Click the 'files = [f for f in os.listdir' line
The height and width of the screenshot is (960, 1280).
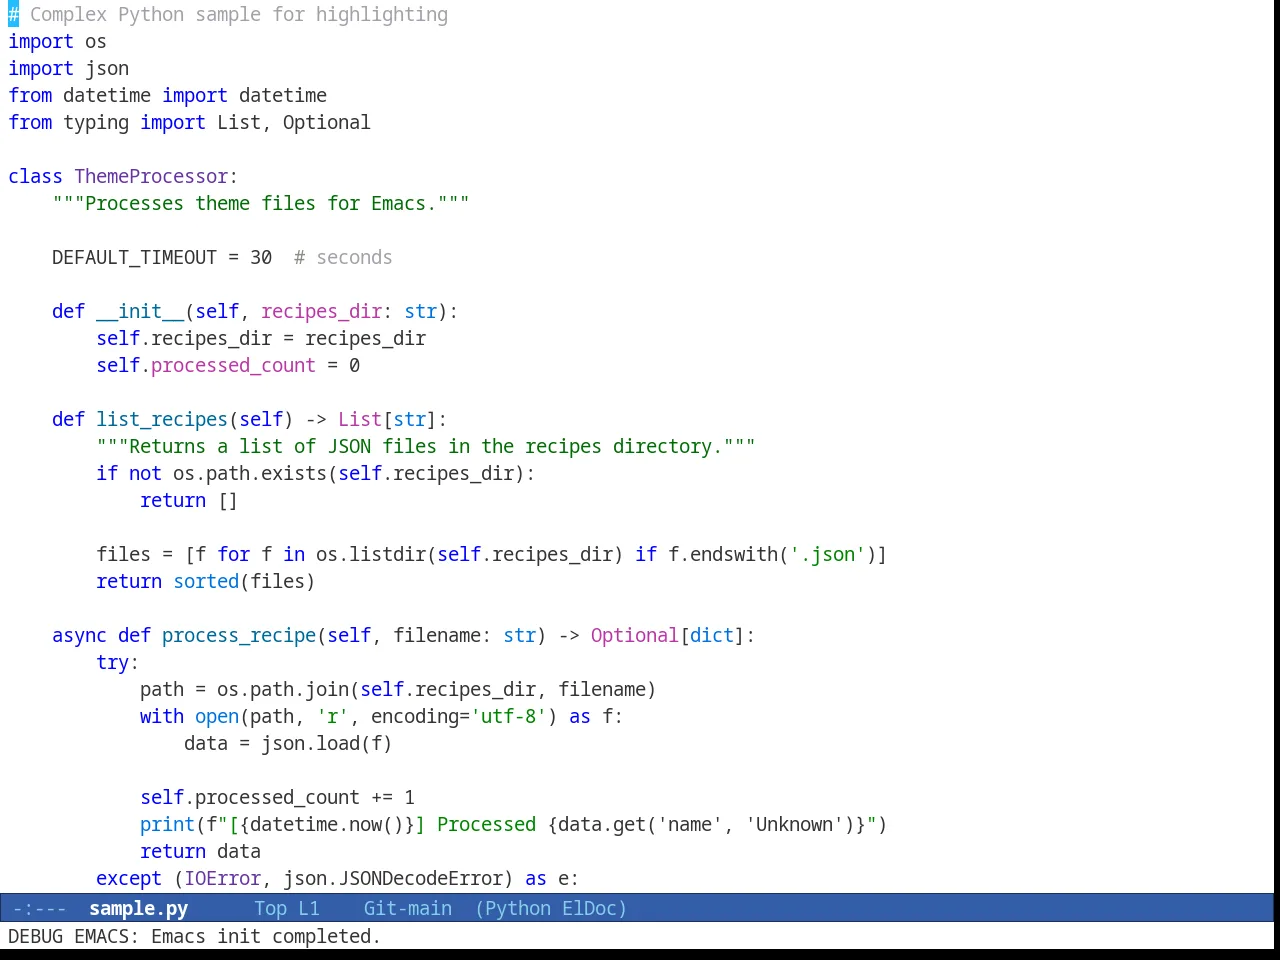tap(492, 555)
